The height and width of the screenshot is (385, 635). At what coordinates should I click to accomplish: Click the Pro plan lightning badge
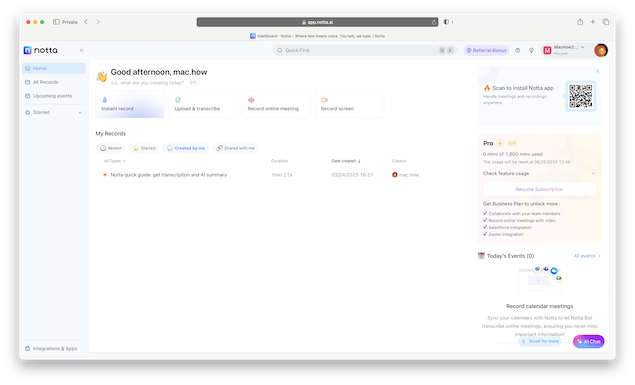pos(500,143)
